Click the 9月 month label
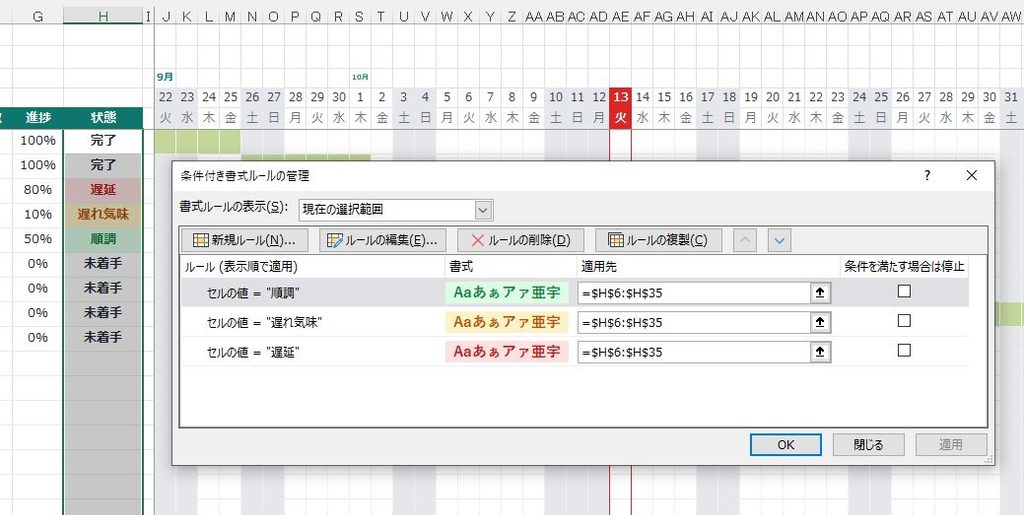Viewport: 1024px width, 515px height. (x=165, y=77)
